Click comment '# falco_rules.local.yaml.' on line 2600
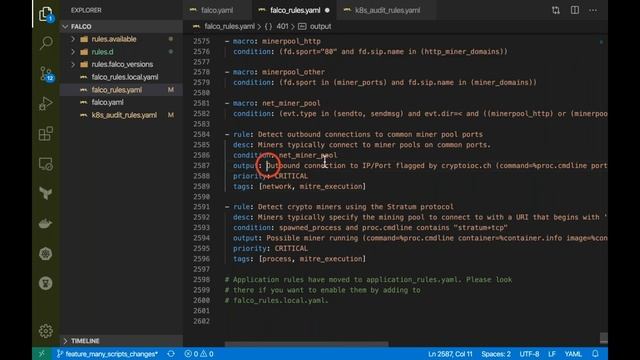 [276, 300]
